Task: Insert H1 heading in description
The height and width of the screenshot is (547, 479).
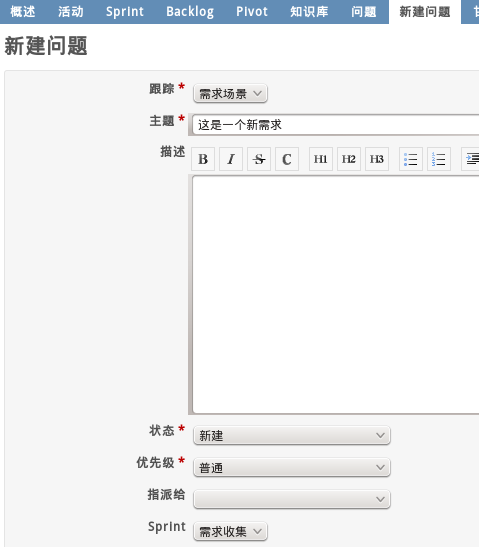Action: tap(321, 159)
